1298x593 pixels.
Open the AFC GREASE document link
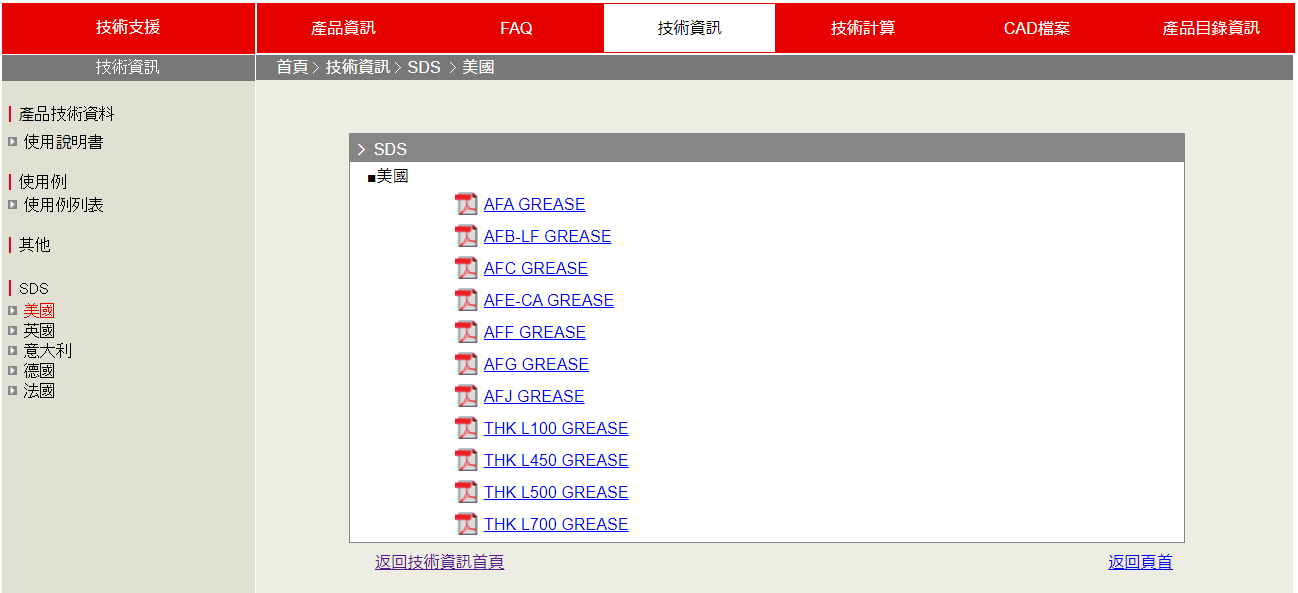536,268
